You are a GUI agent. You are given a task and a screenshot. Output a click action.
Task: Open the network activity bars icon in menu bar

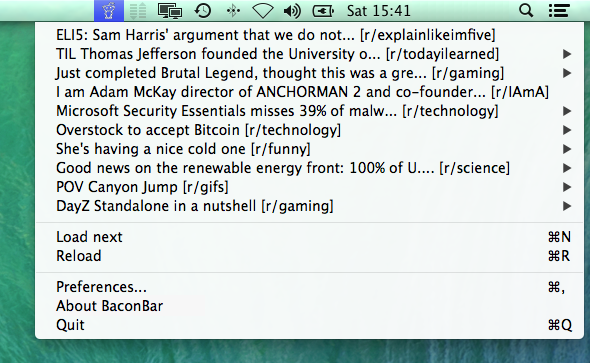(x=138, y=11)
